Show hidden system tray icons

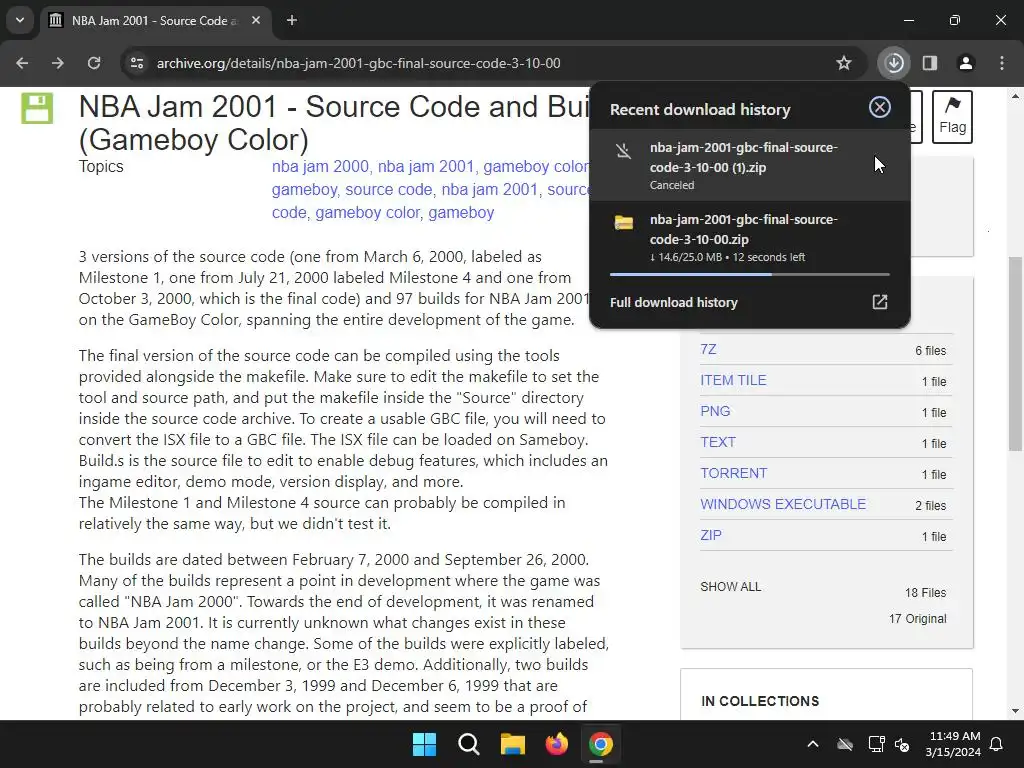point(813,744)
